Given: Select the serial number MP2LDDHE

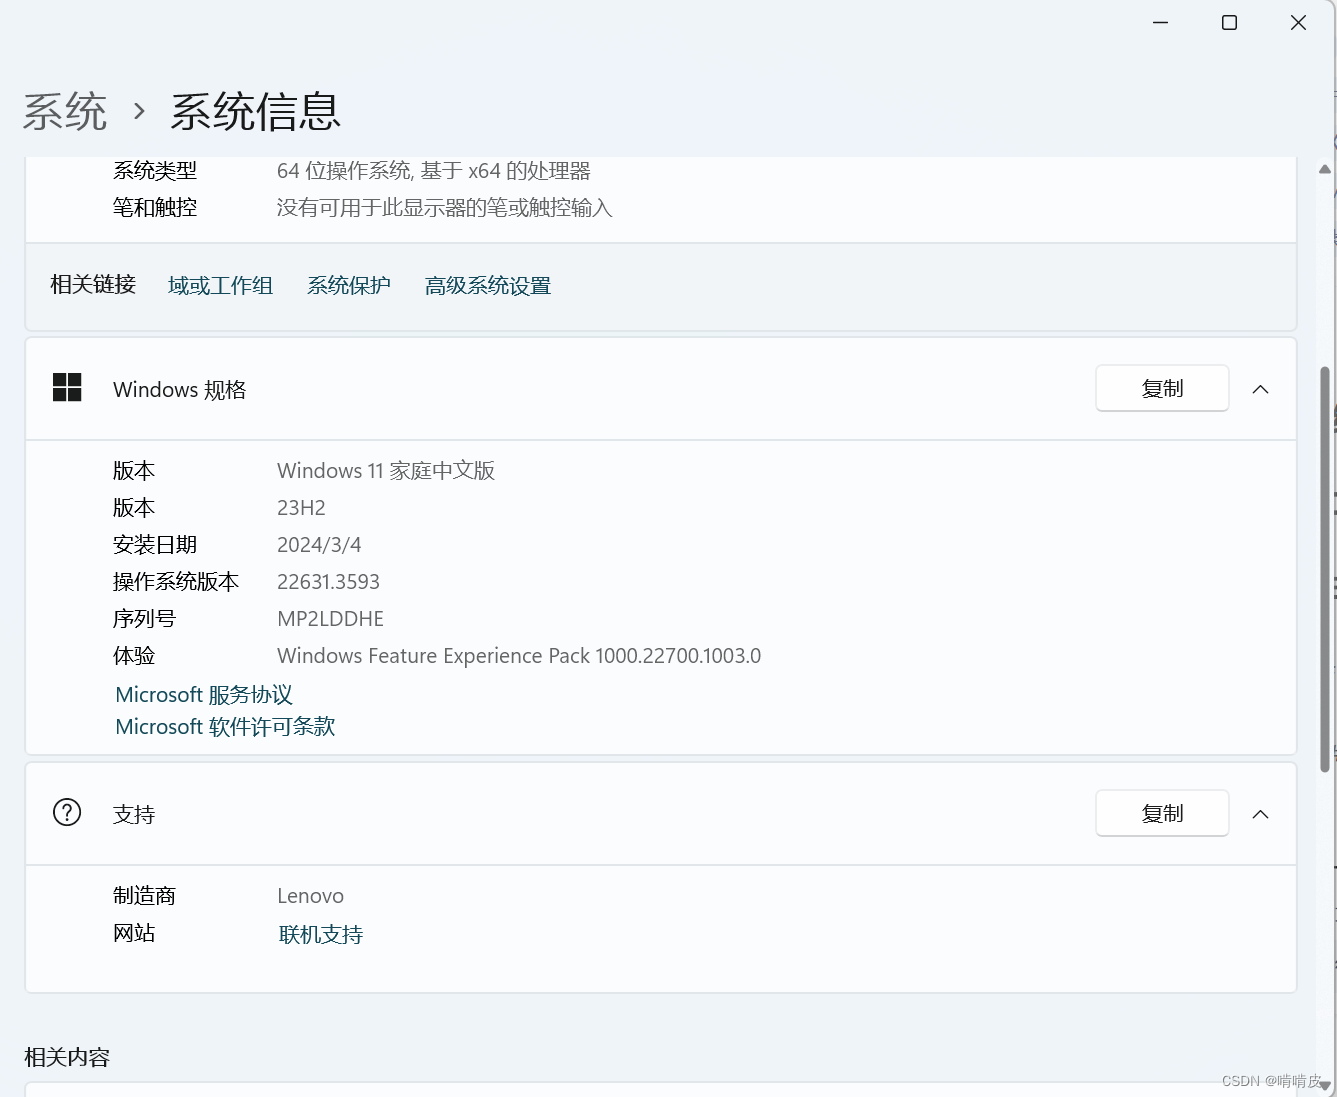Looking at the screenshot, I should (x=331, y=619).
